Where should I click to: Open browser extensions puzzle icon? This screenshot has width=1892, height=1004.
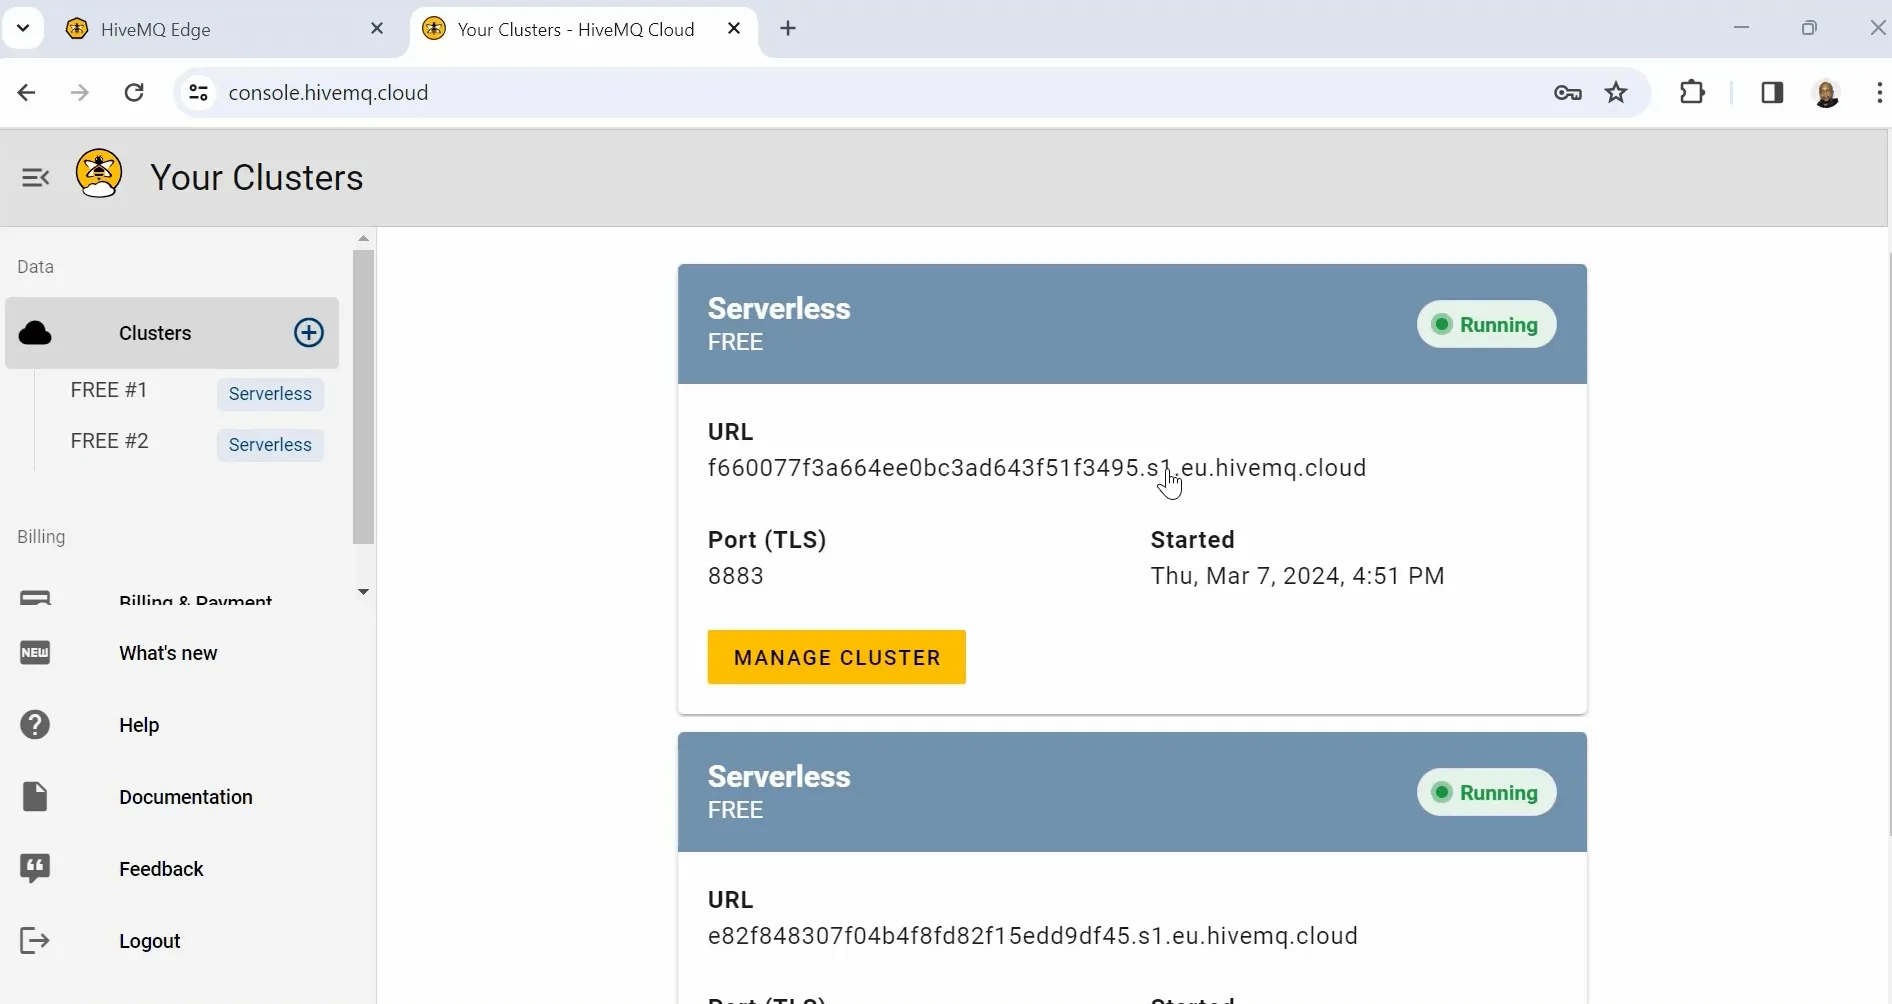tap(1692, 92)
